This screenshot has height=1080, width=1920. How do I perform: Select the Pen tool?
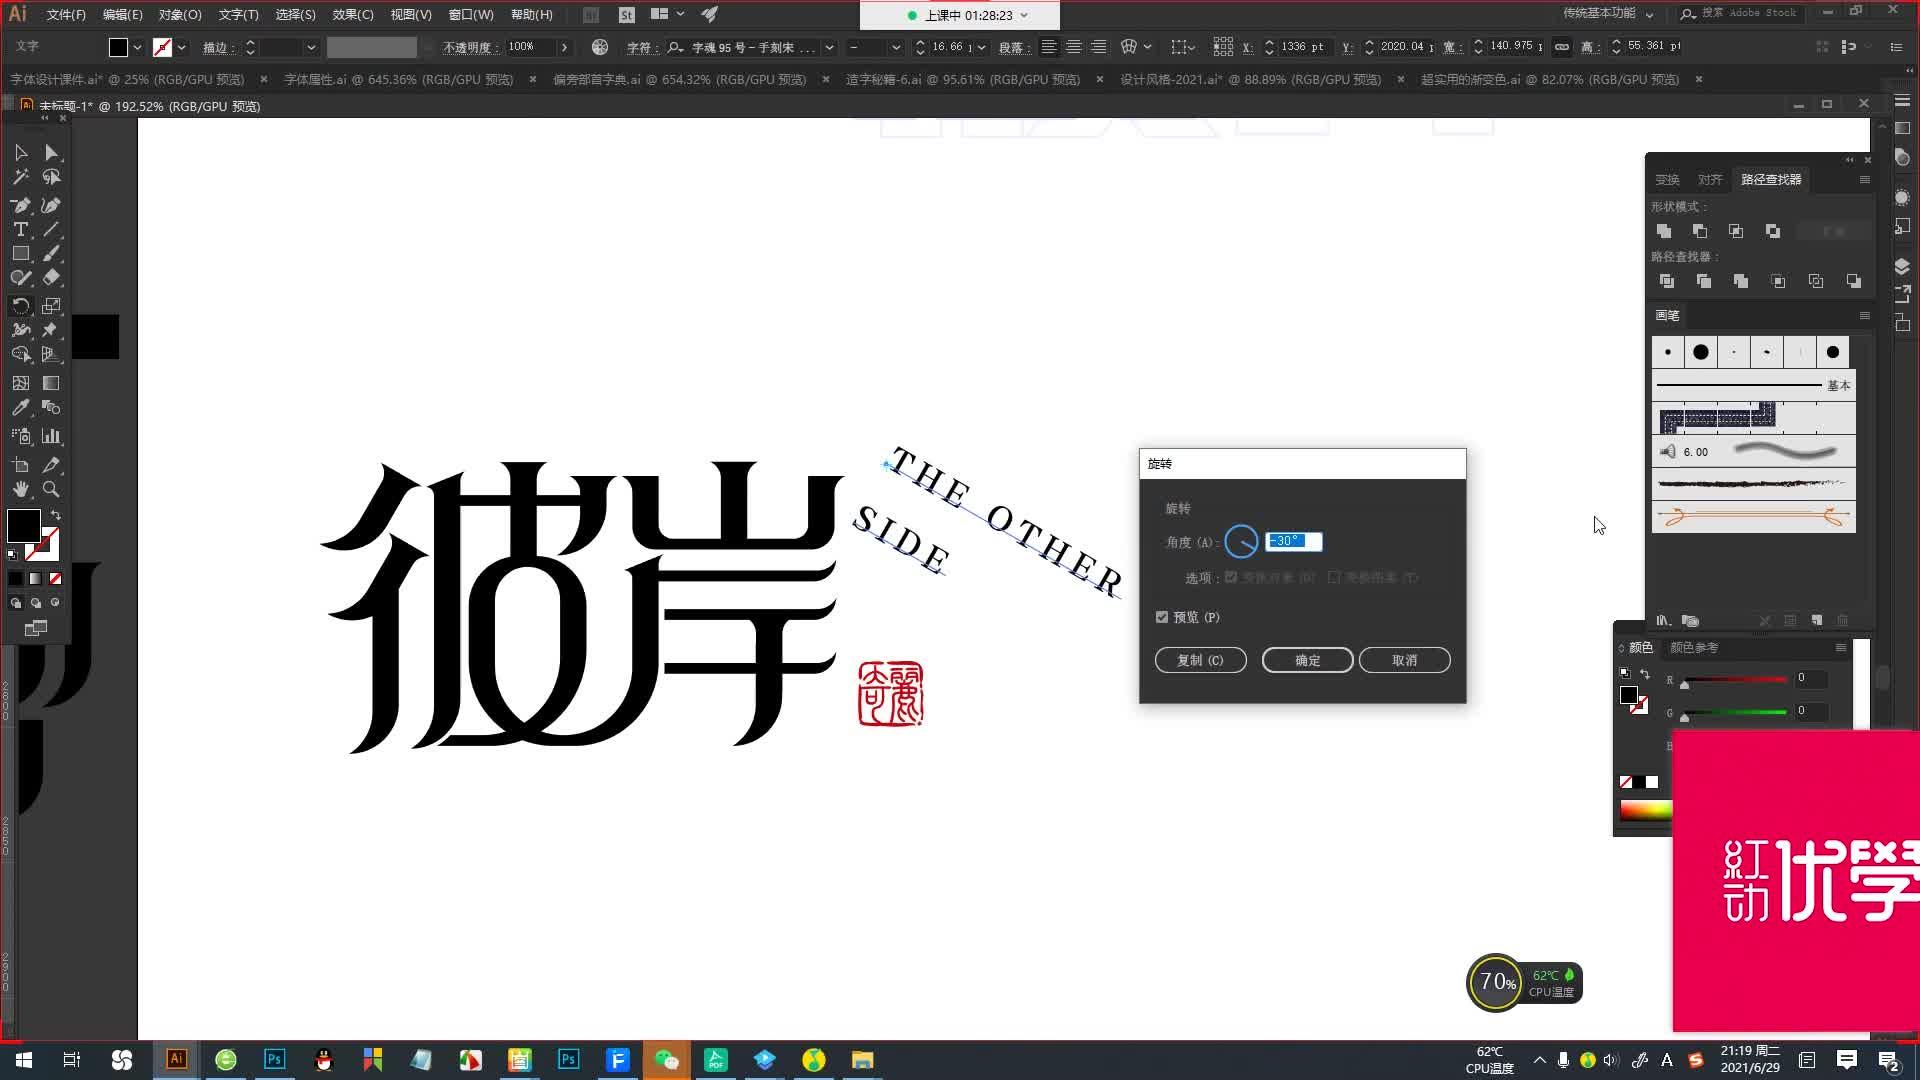[20, 205]
